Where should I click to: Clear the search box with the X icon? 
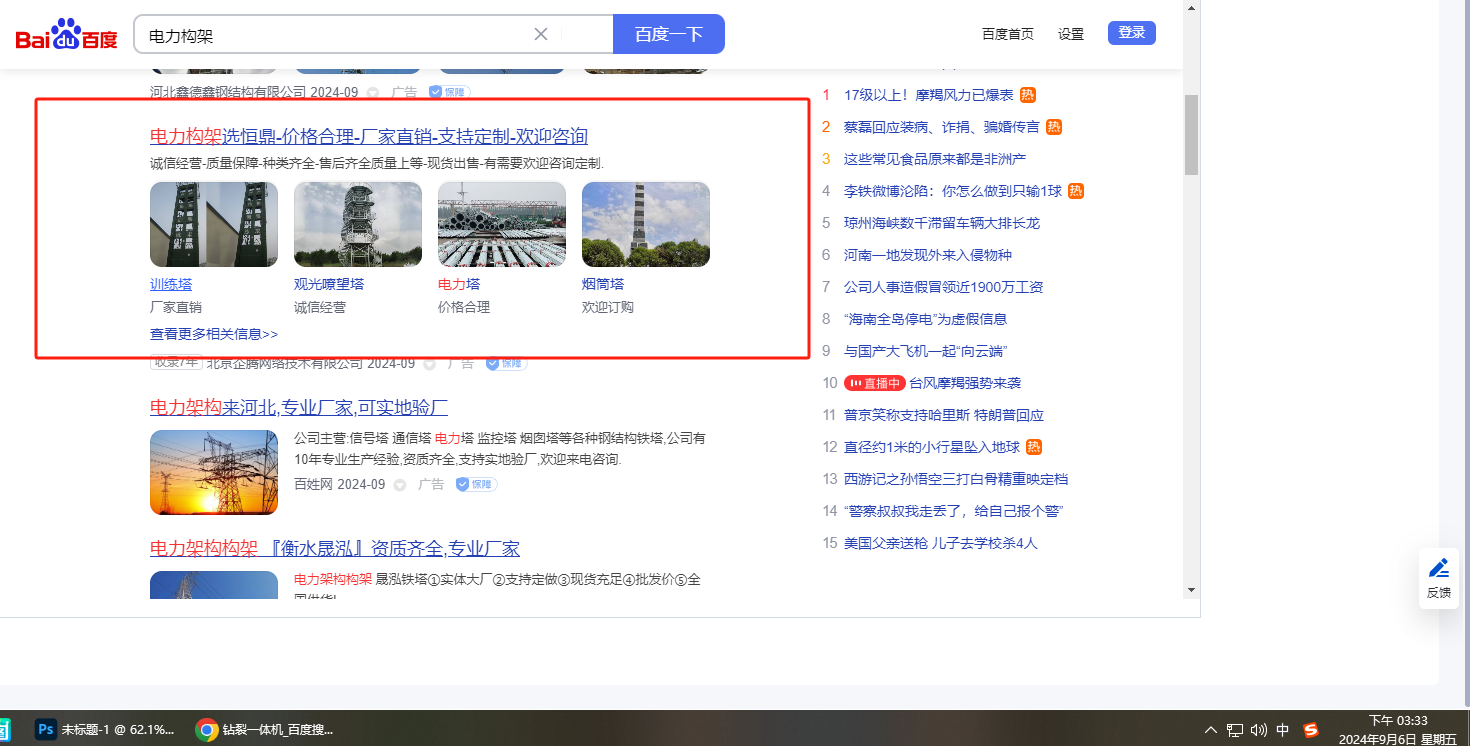(541, 34)
